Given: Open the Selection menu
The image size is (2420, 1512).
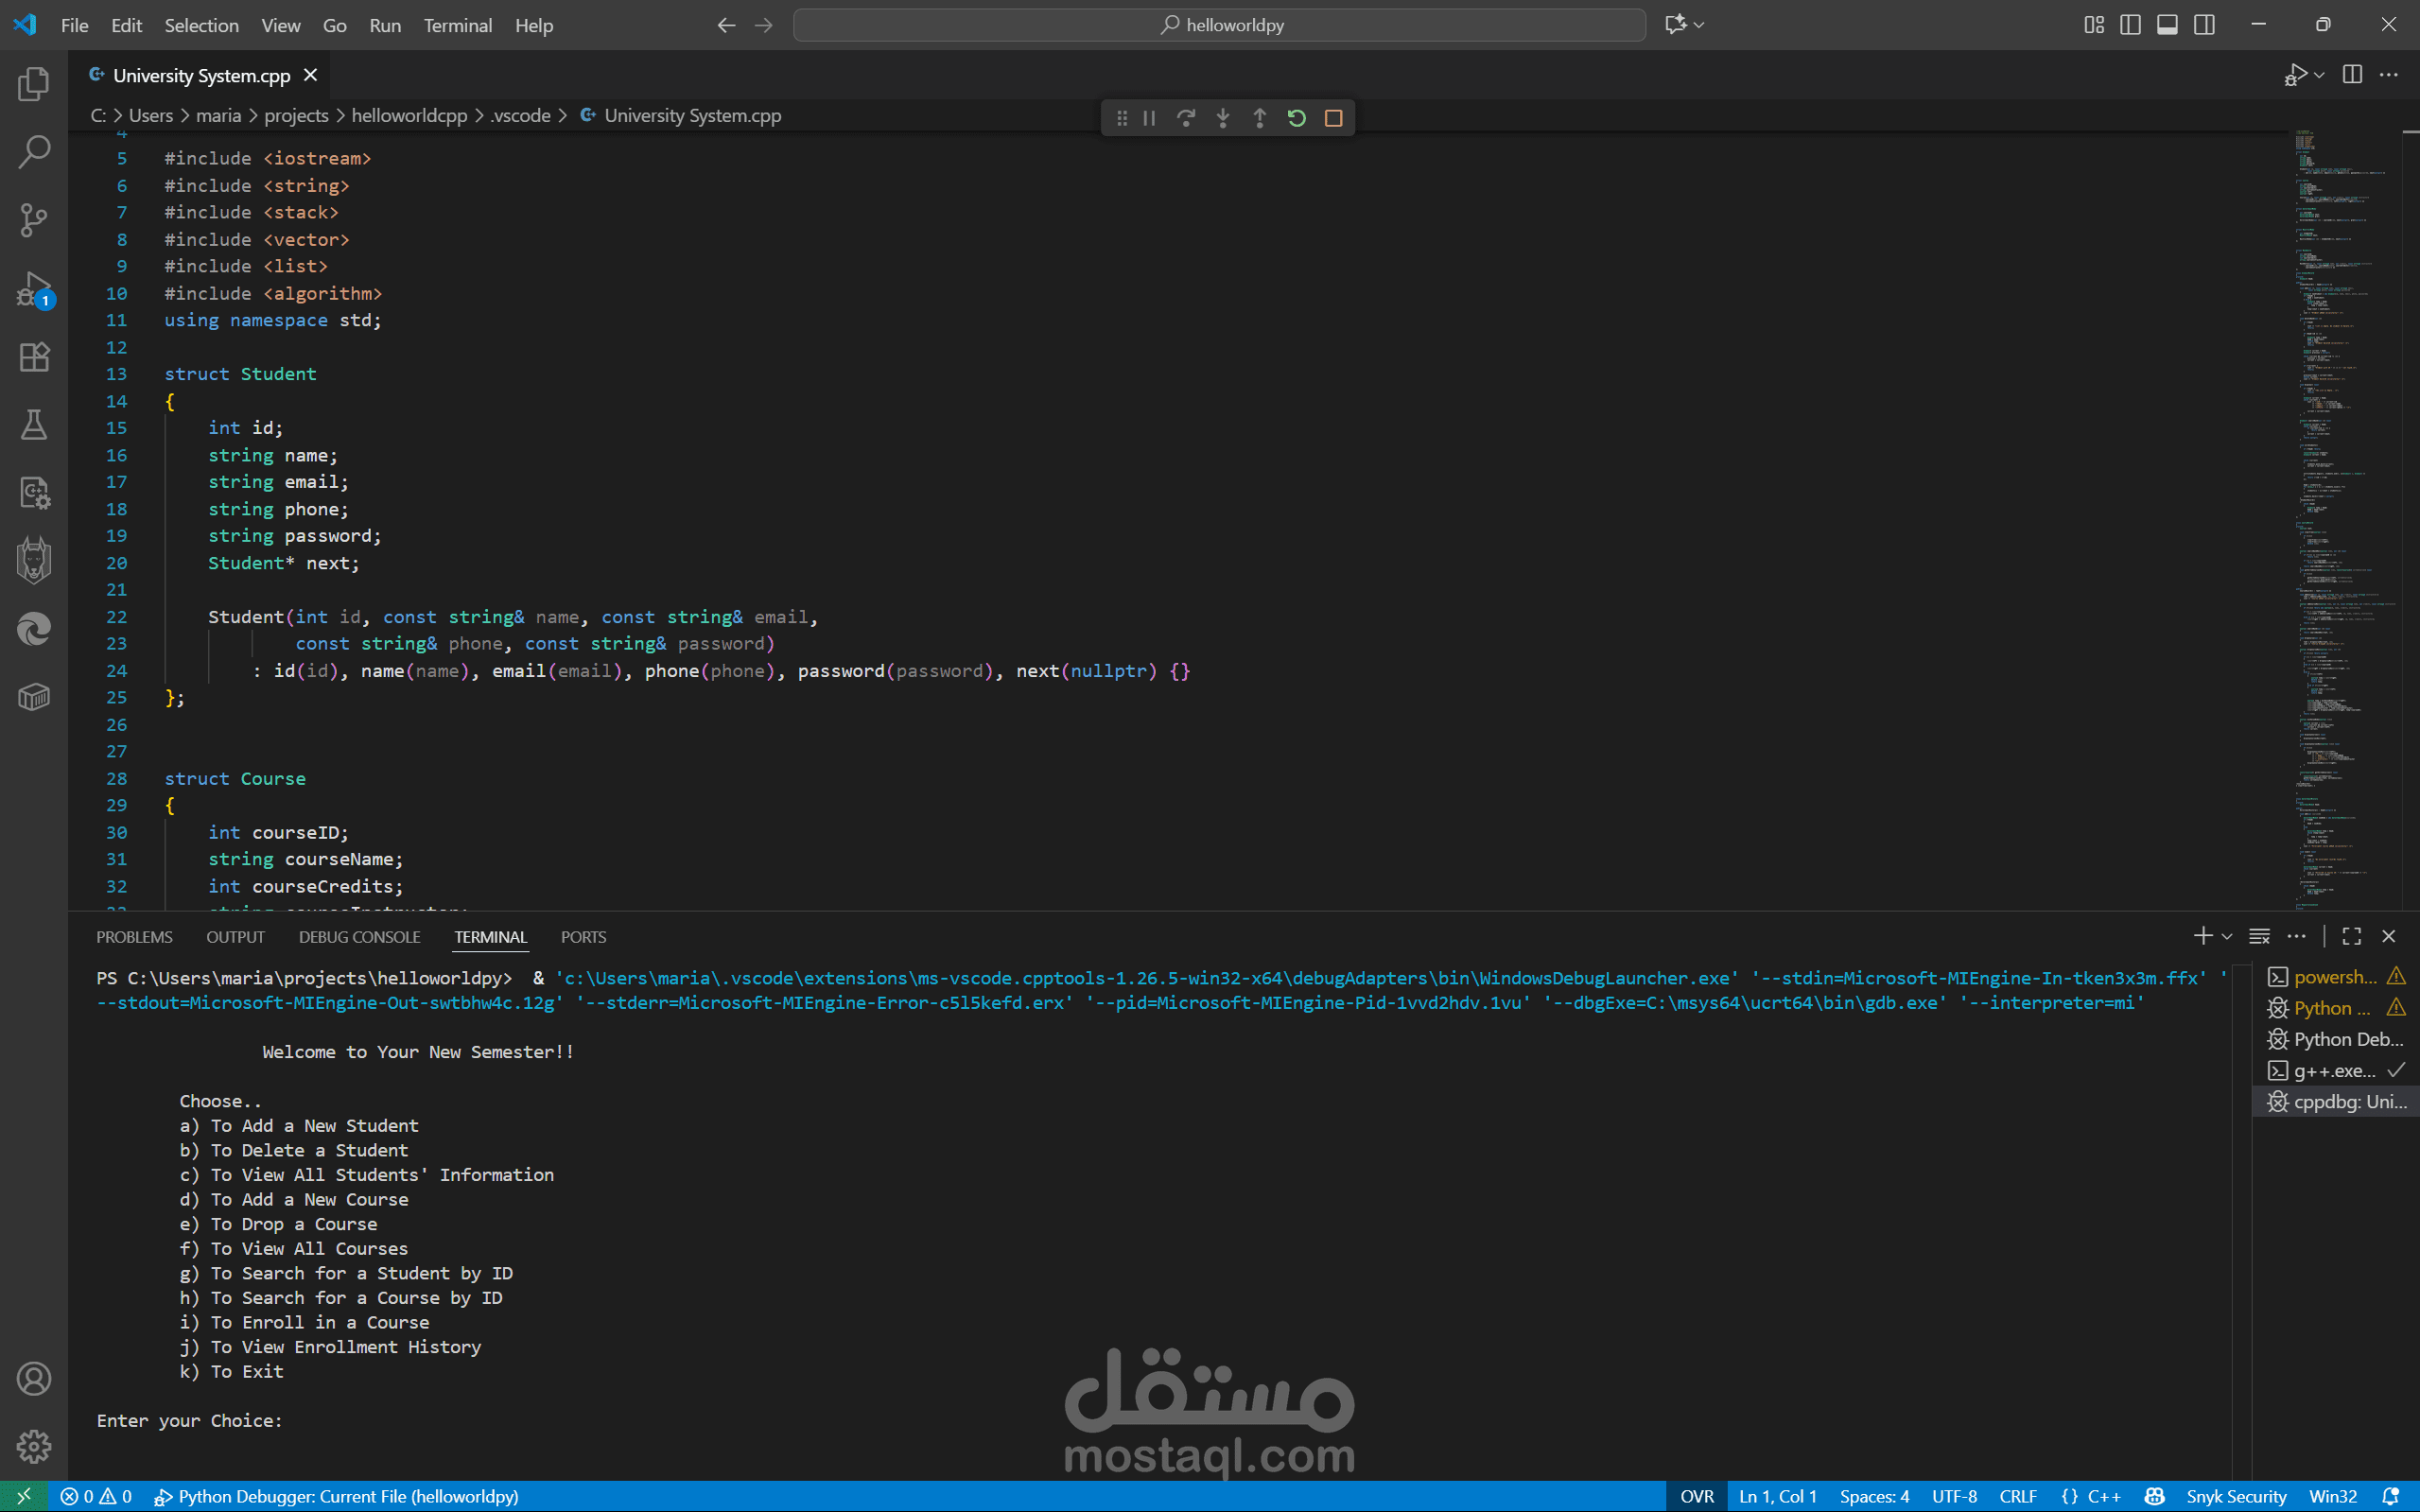Looking at the screenshot, I should pyautogui.click(x=201, y=25).
